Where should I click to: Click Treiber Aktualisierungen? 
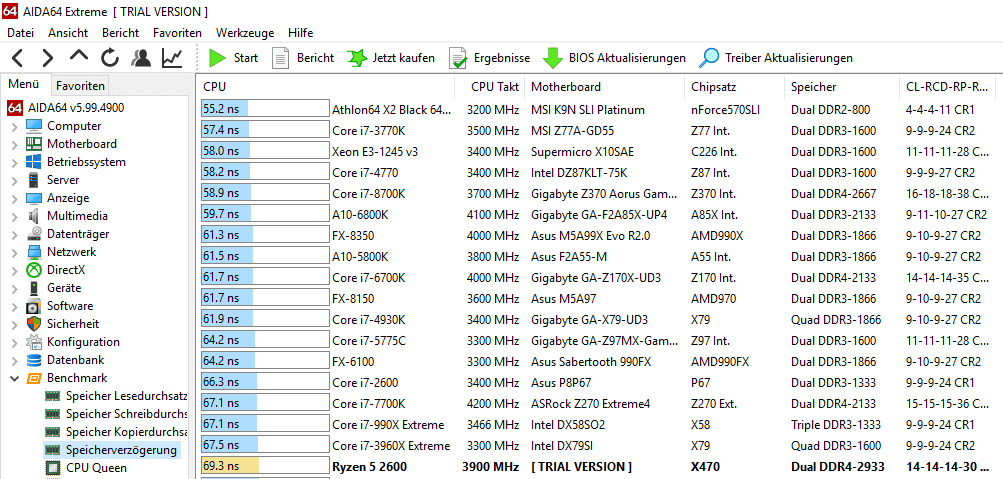775,58
